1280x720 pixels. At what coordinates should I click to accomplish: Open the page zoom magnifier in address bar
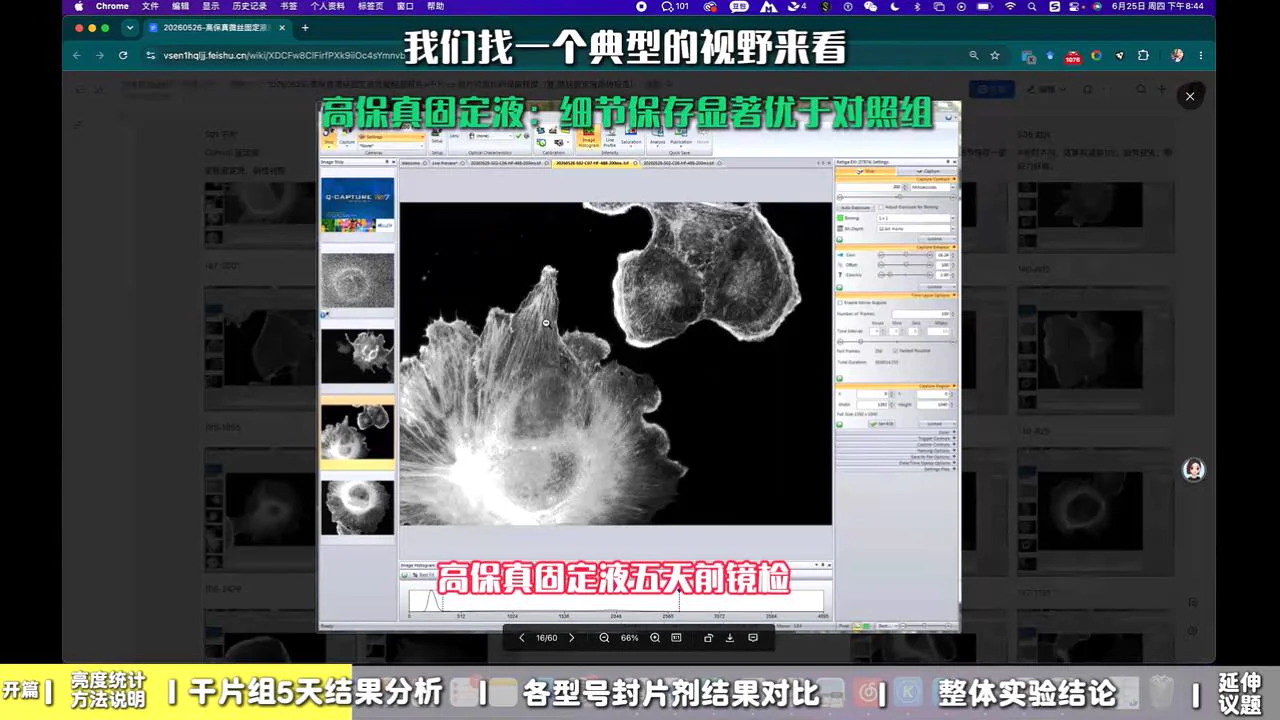(974, 56)
